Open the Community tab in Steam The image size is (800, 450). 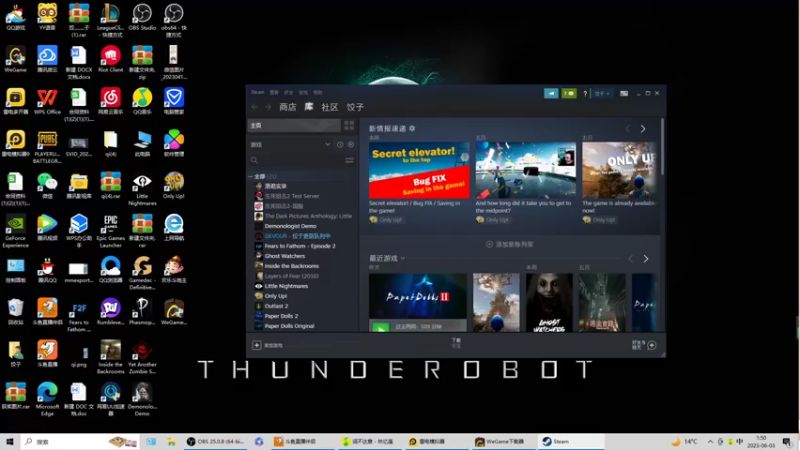point(330,107)
